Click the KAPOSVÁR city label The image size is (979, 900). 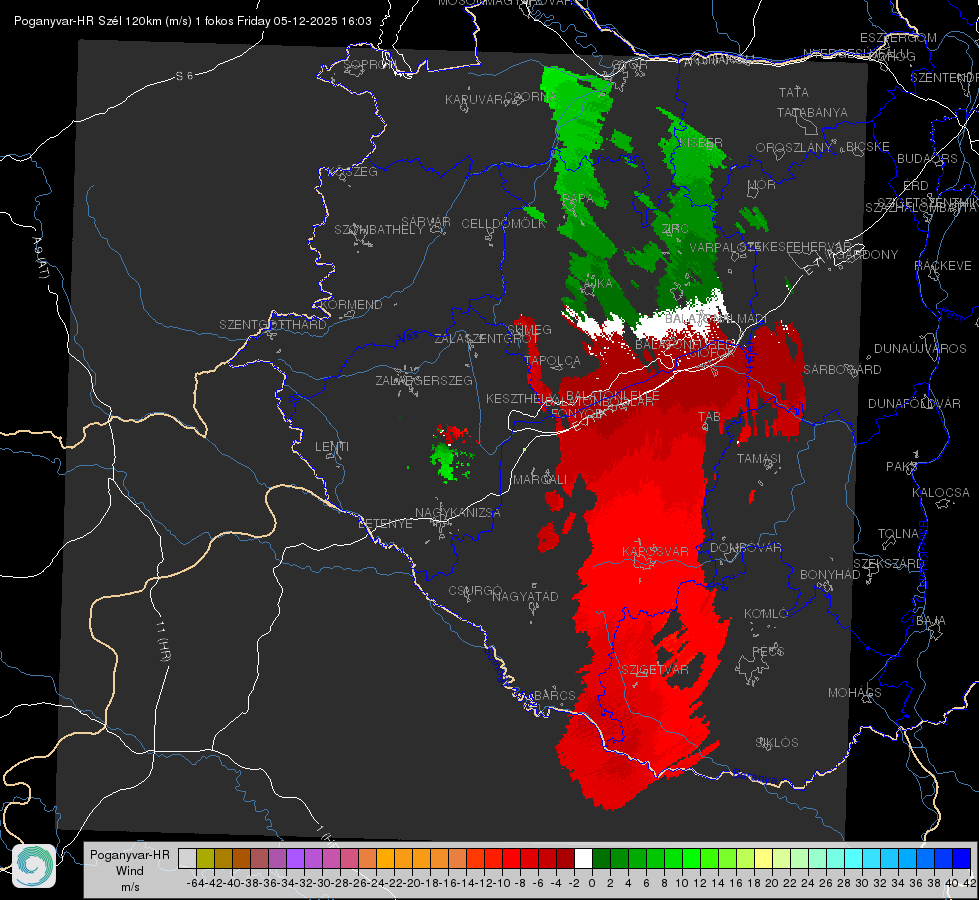656,552
